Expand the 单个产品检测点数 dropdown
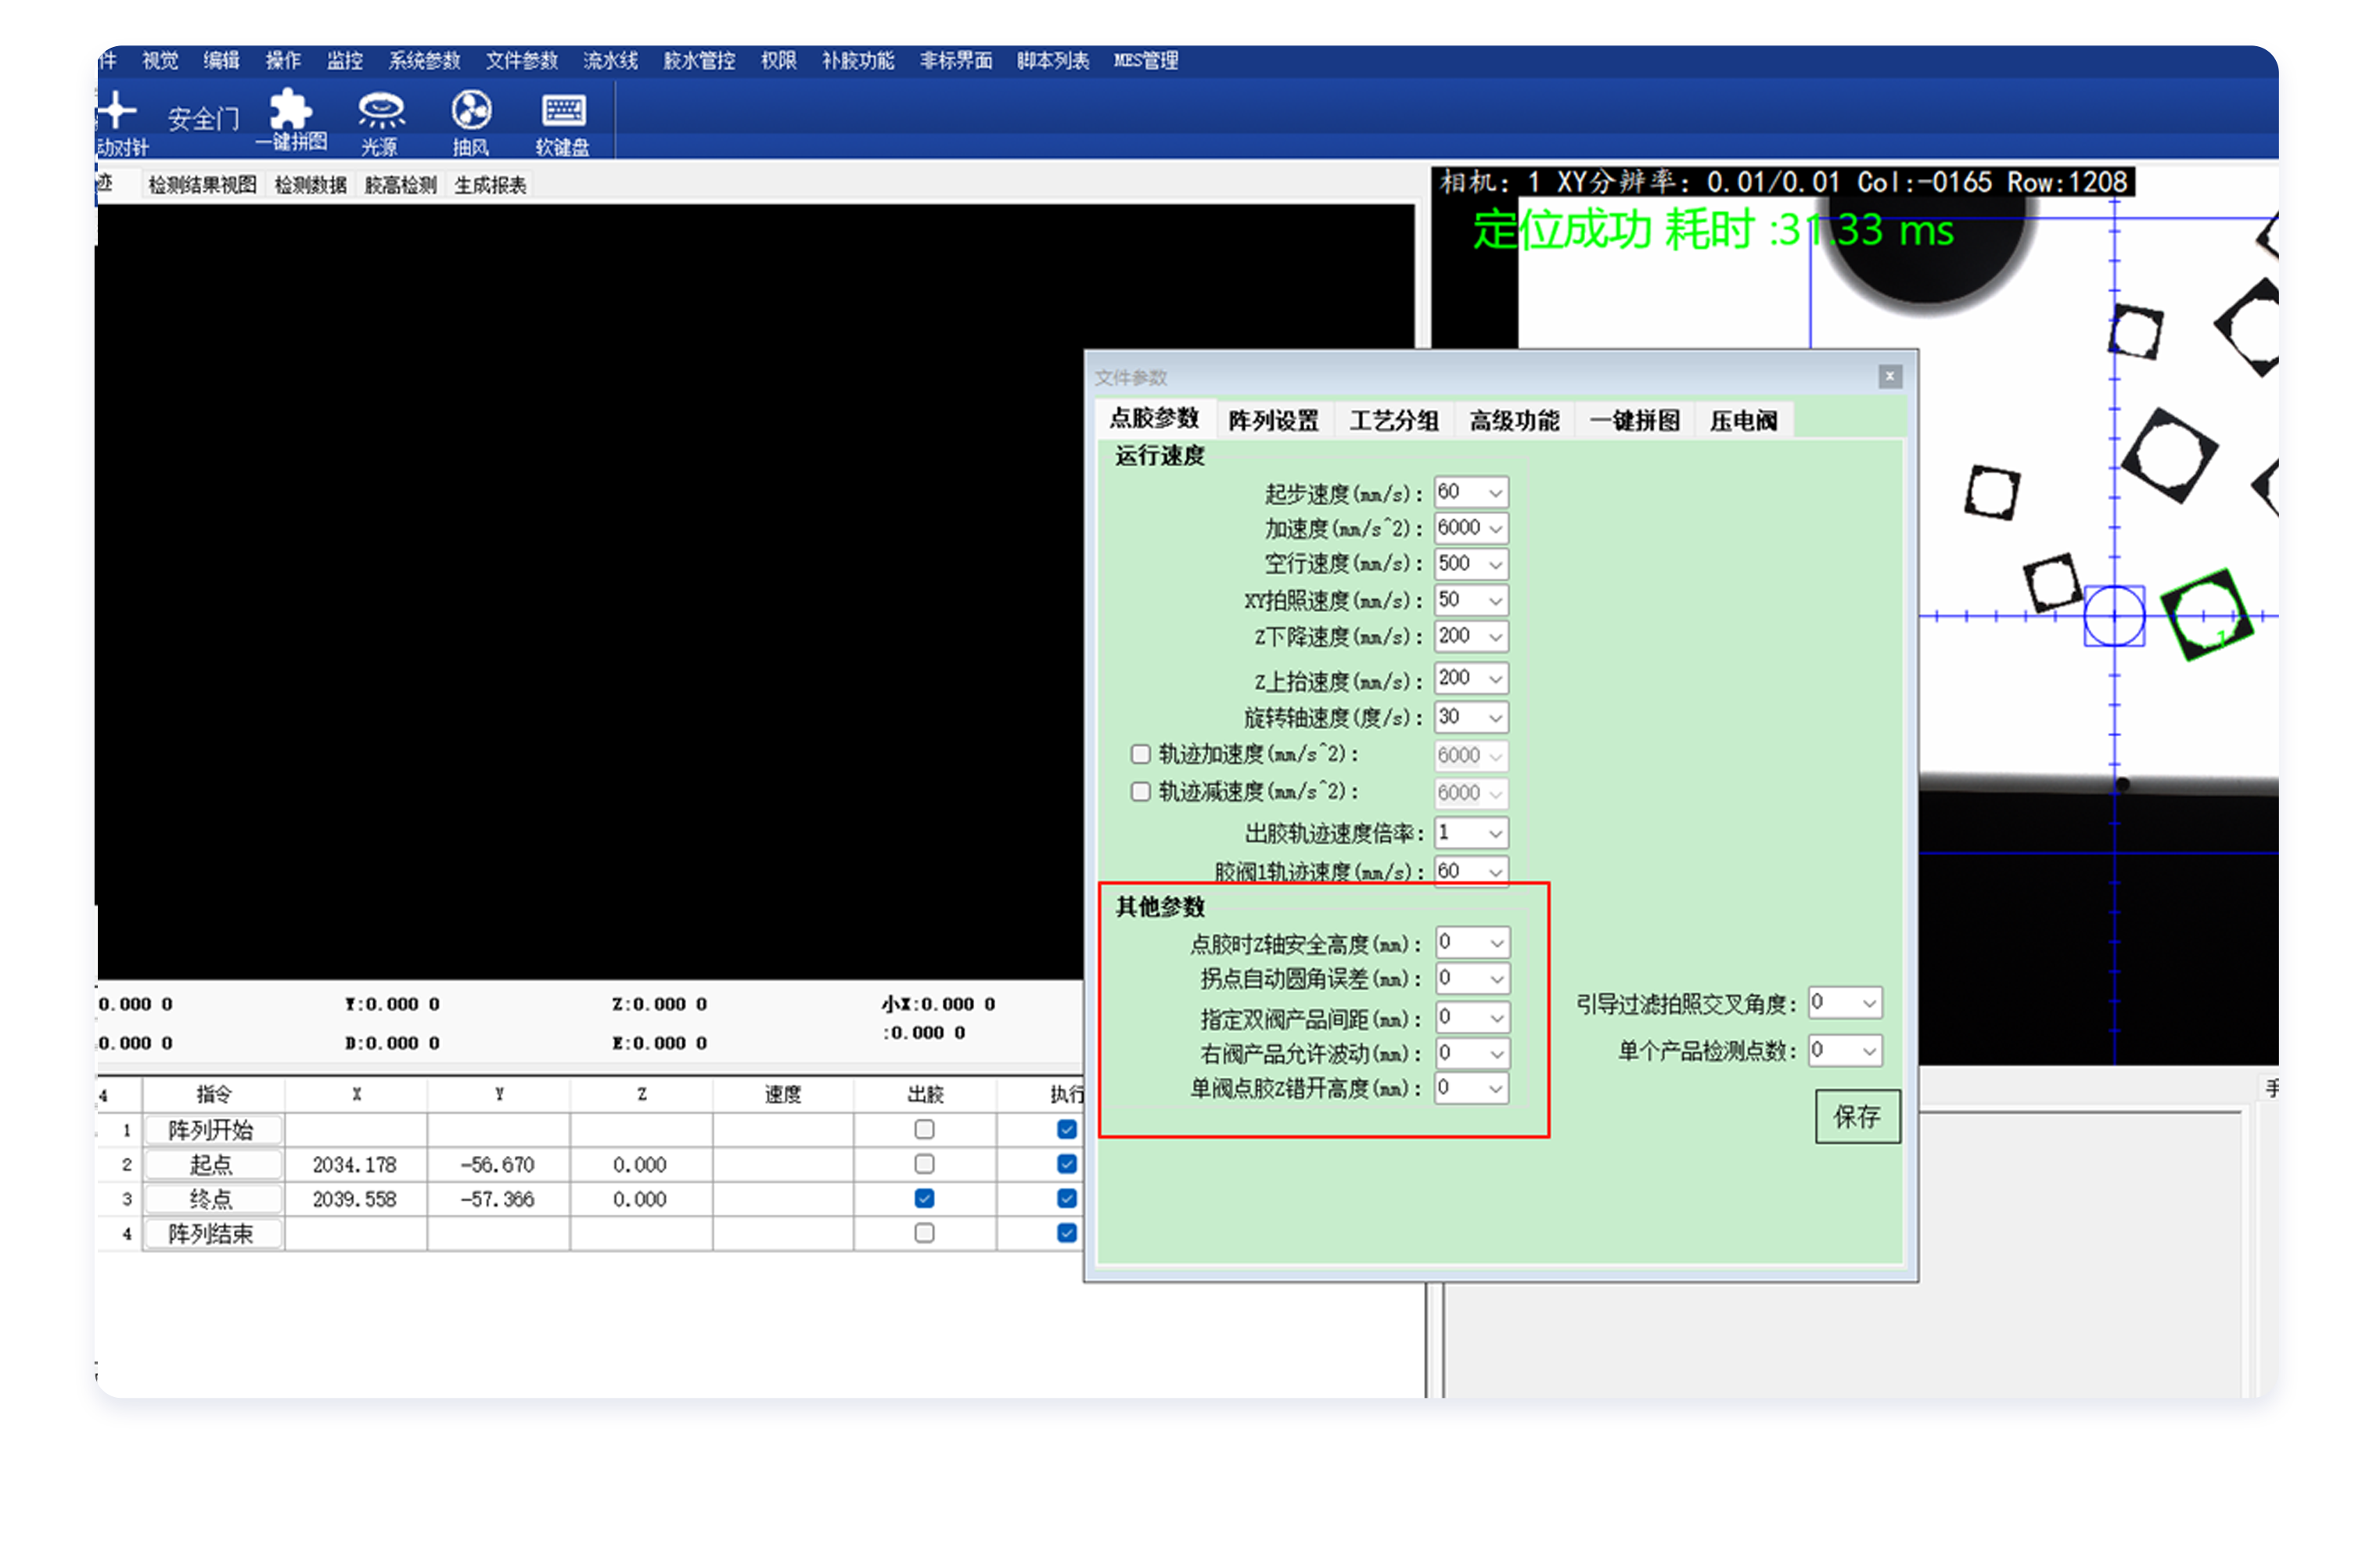The width and height of the screenshot is (2380, 1548). point(1868,1051)
